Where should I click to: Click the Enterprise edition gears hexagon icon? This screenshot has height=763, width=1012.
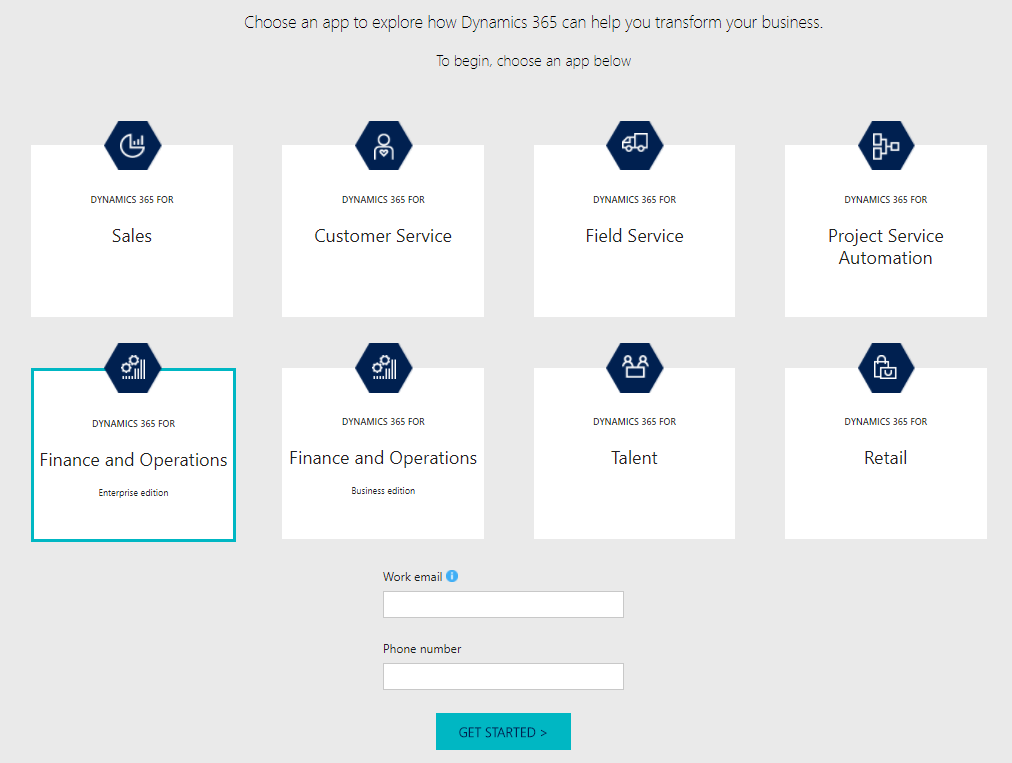(x=133, y=368)
